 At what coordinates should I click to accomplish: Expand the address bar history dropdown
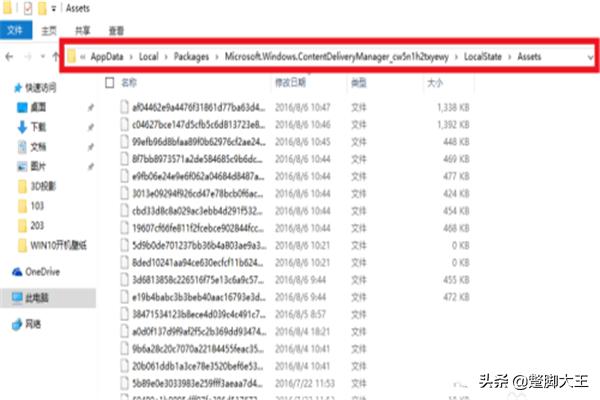[590, 57]
